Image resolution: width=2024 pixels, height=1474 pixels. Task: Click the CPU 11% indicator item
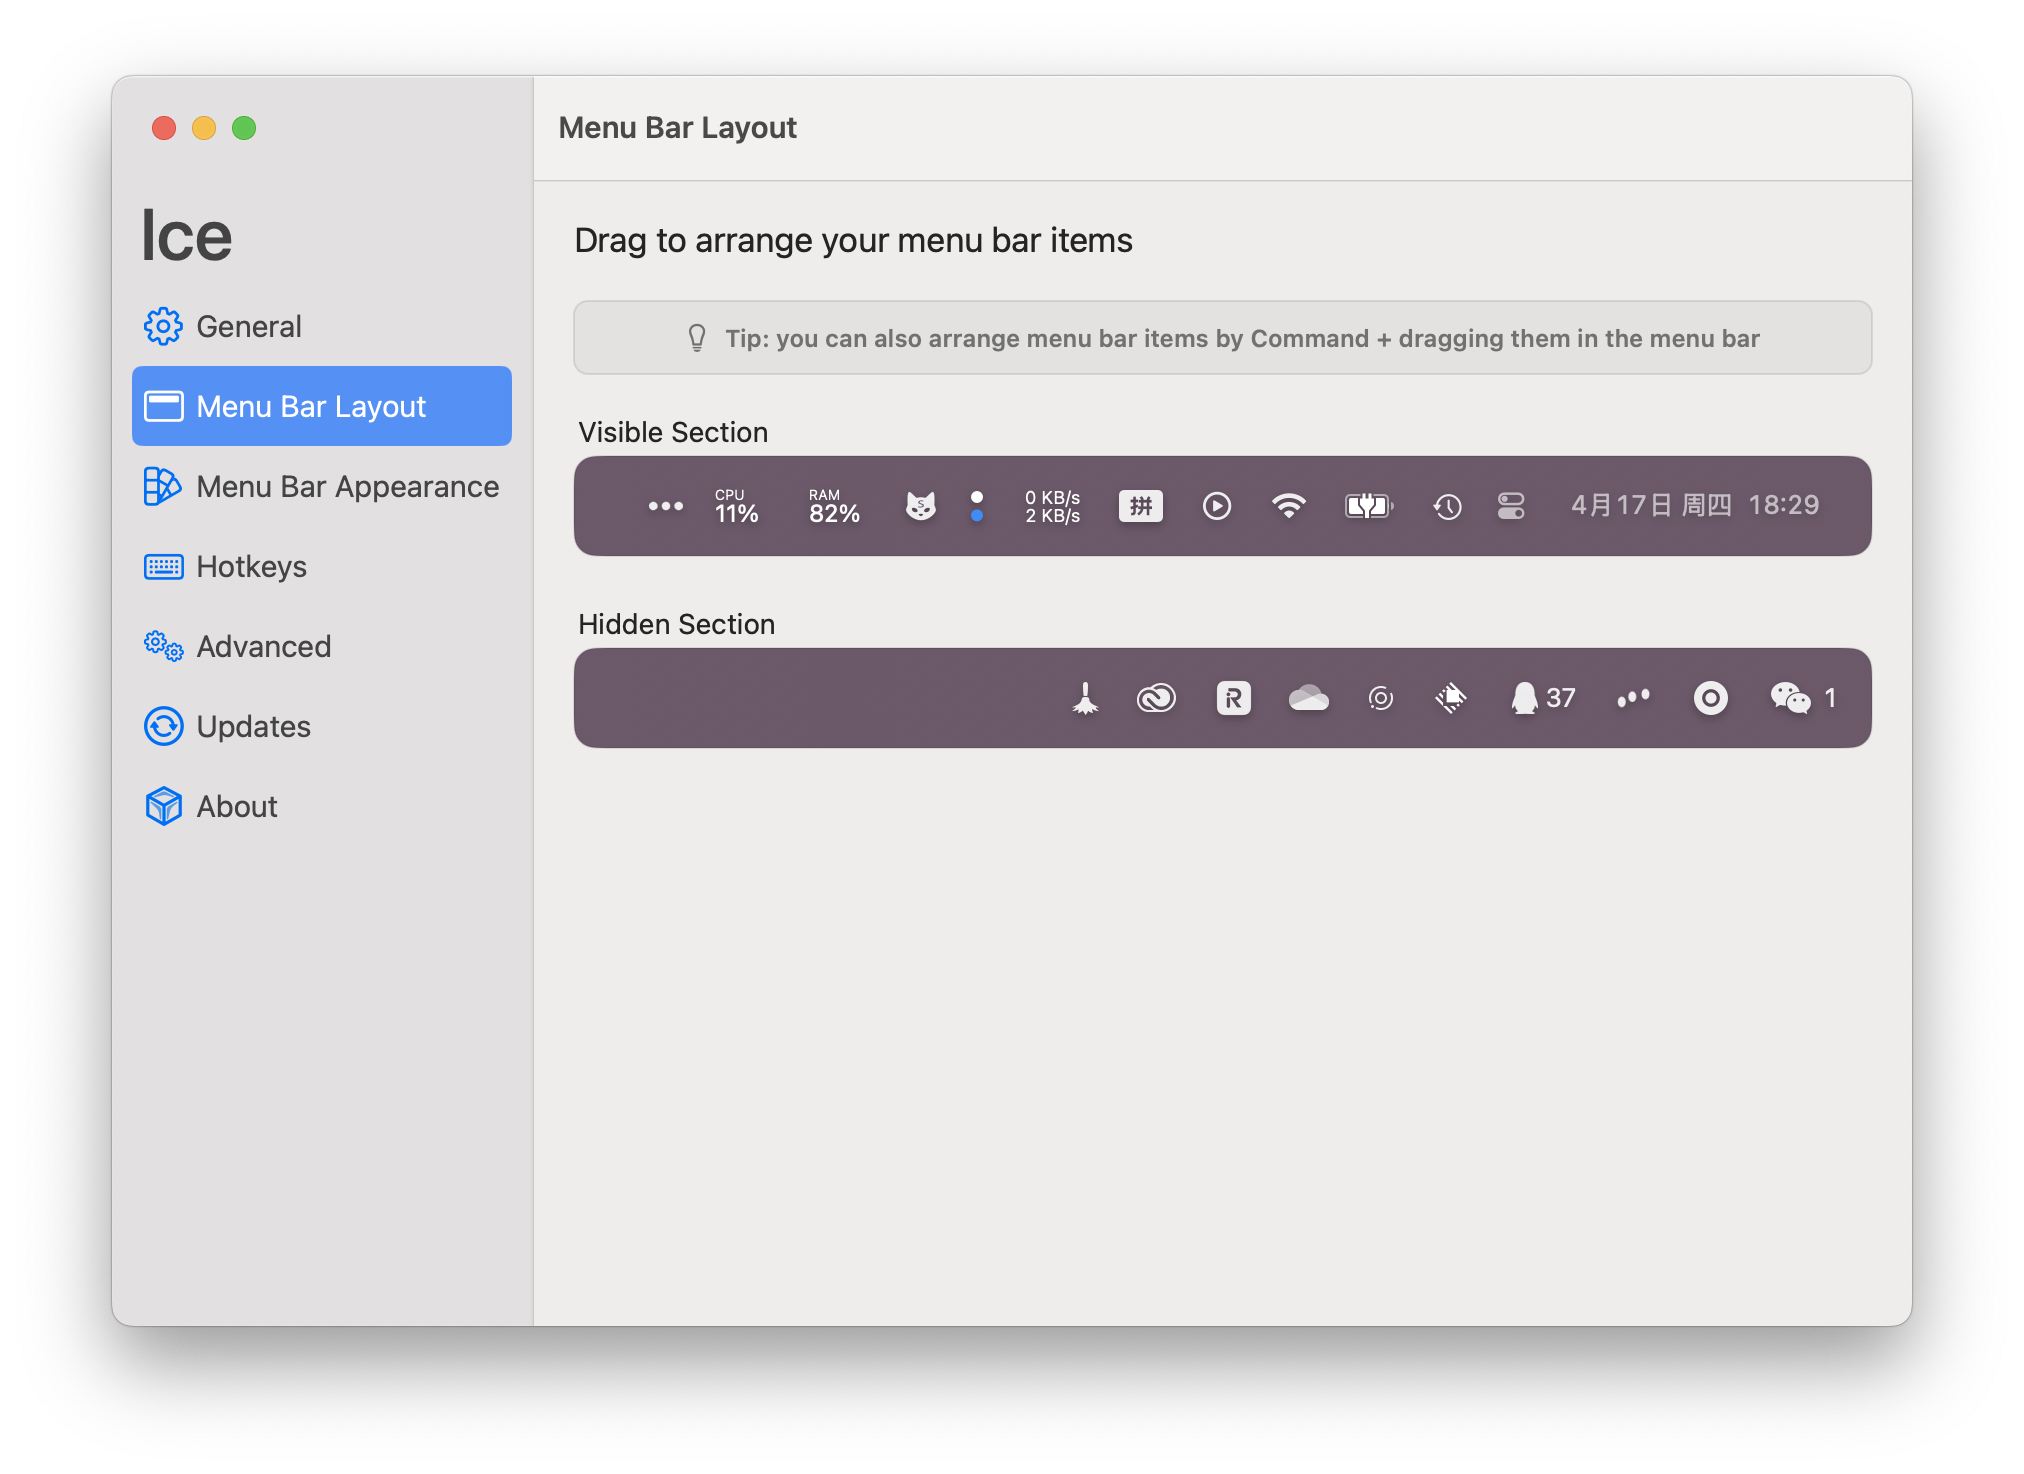pos(736,507)
